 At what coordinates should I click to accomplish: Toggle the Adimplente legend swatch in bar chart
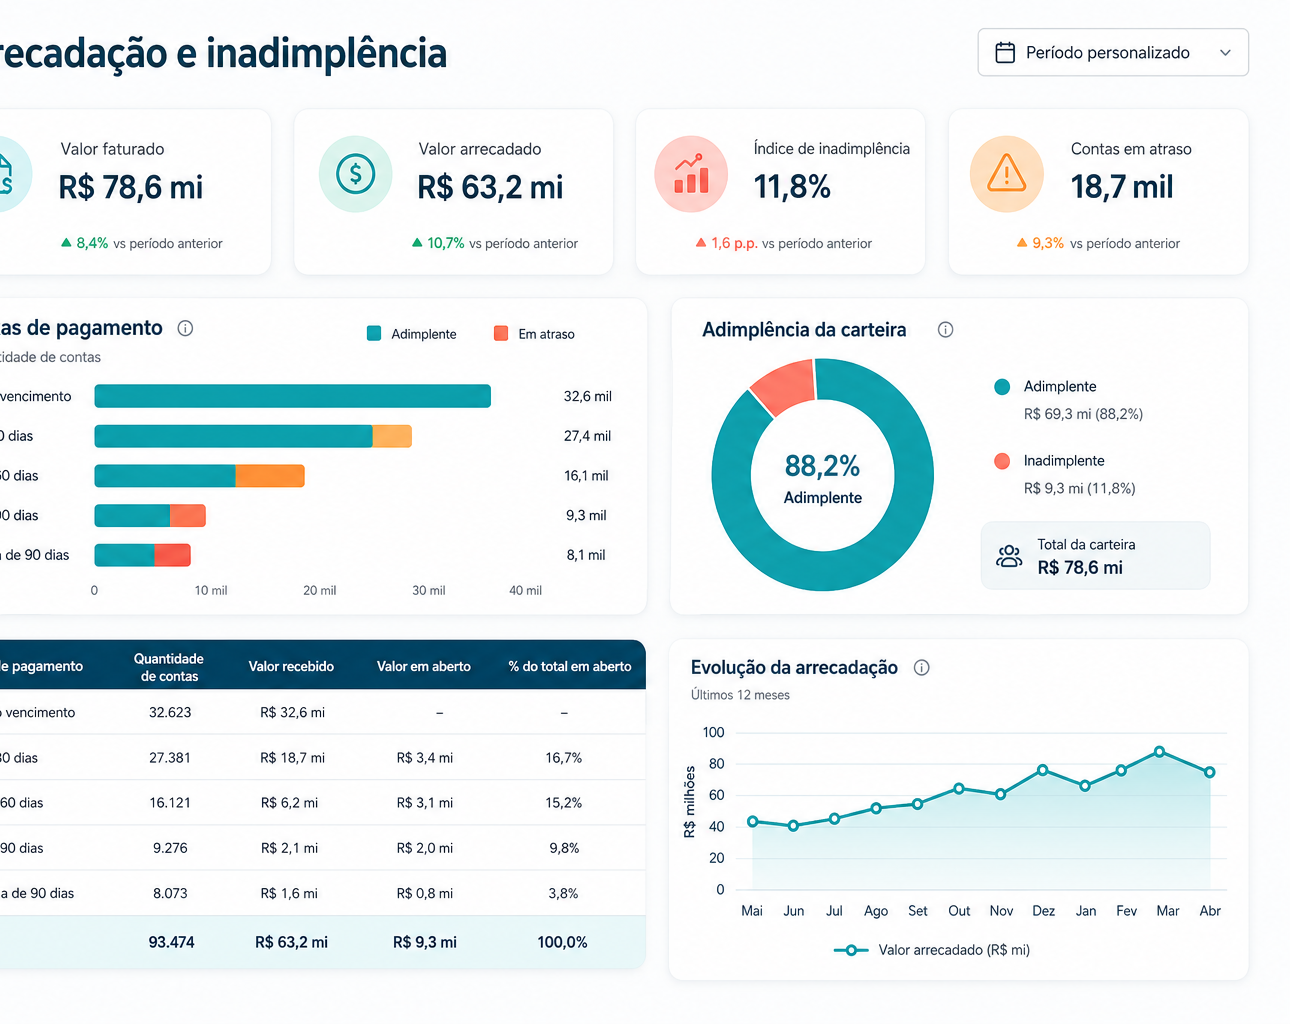click(x=374, y=334)
